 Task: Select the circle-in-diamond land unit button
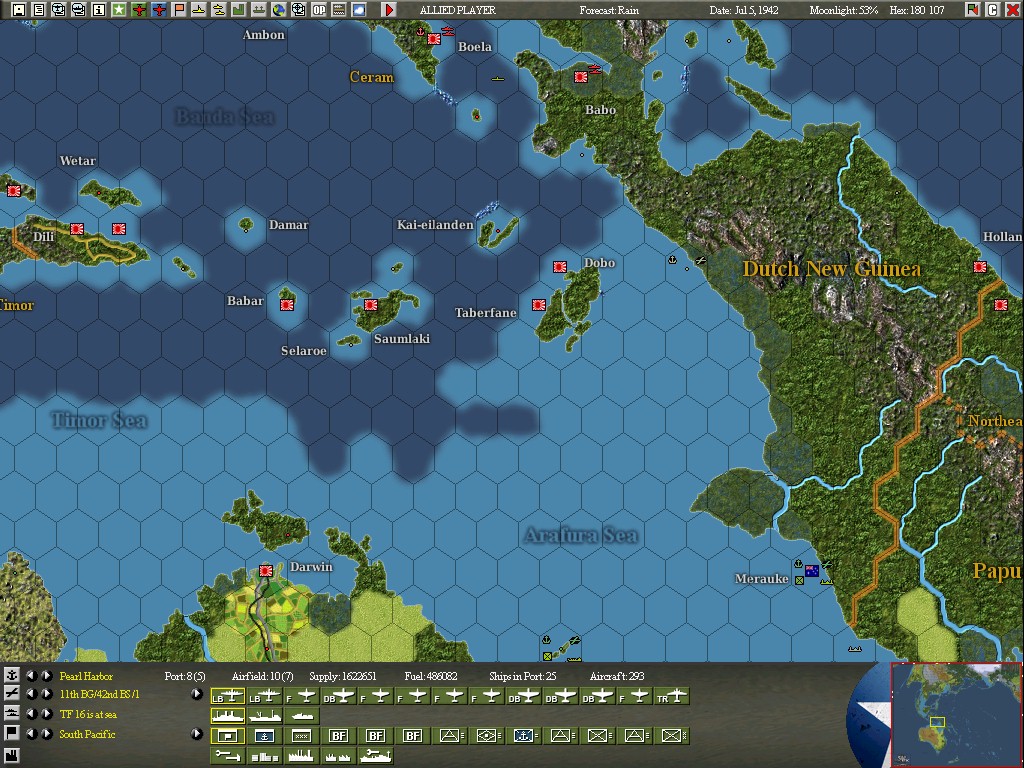tap(487, 735)
